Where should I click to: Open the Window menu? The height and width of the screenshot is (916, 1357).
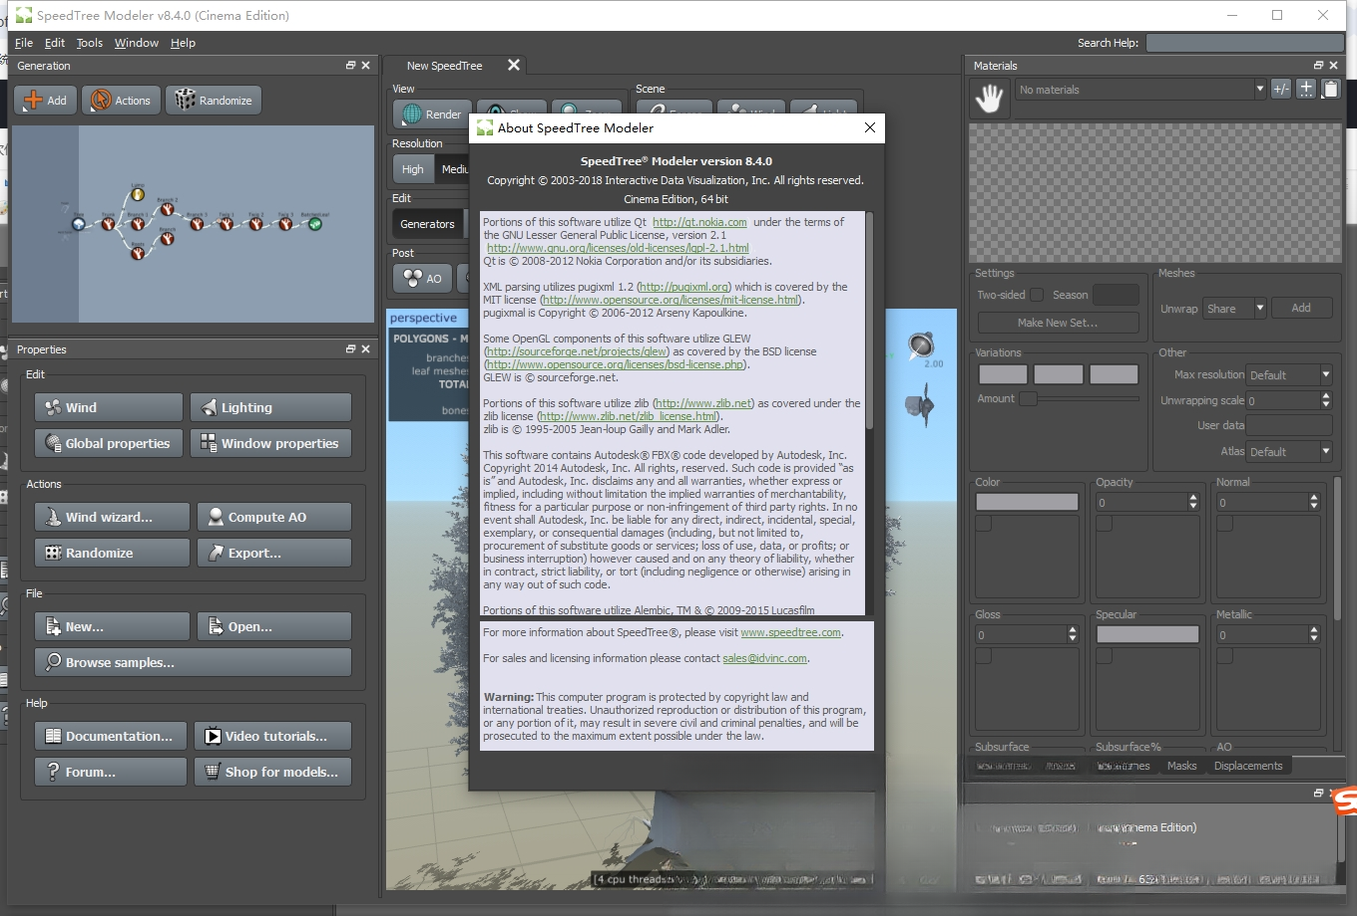(136, 43)
